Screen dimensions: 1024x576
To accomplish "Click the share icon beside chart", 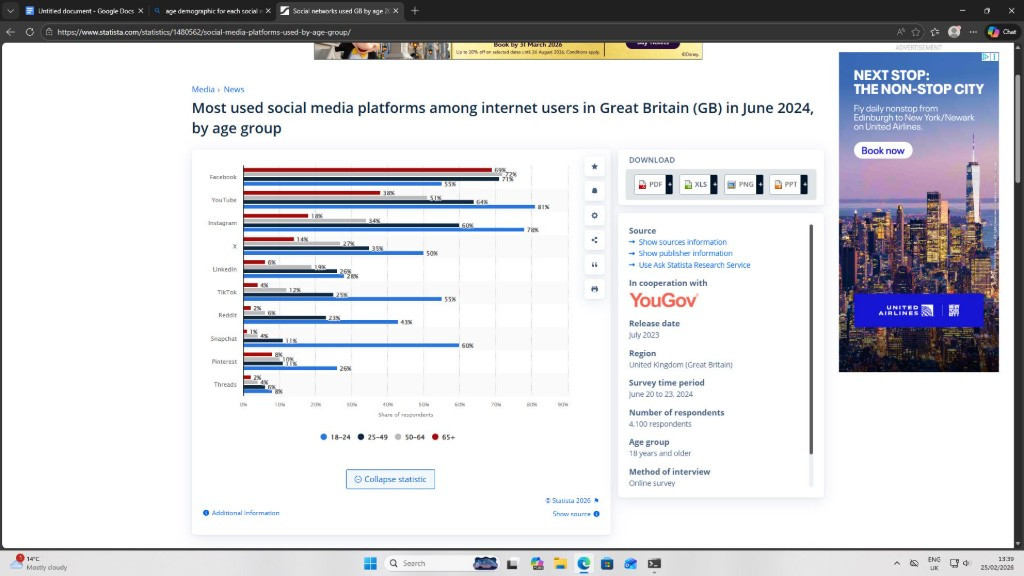I will coord(594,240).
